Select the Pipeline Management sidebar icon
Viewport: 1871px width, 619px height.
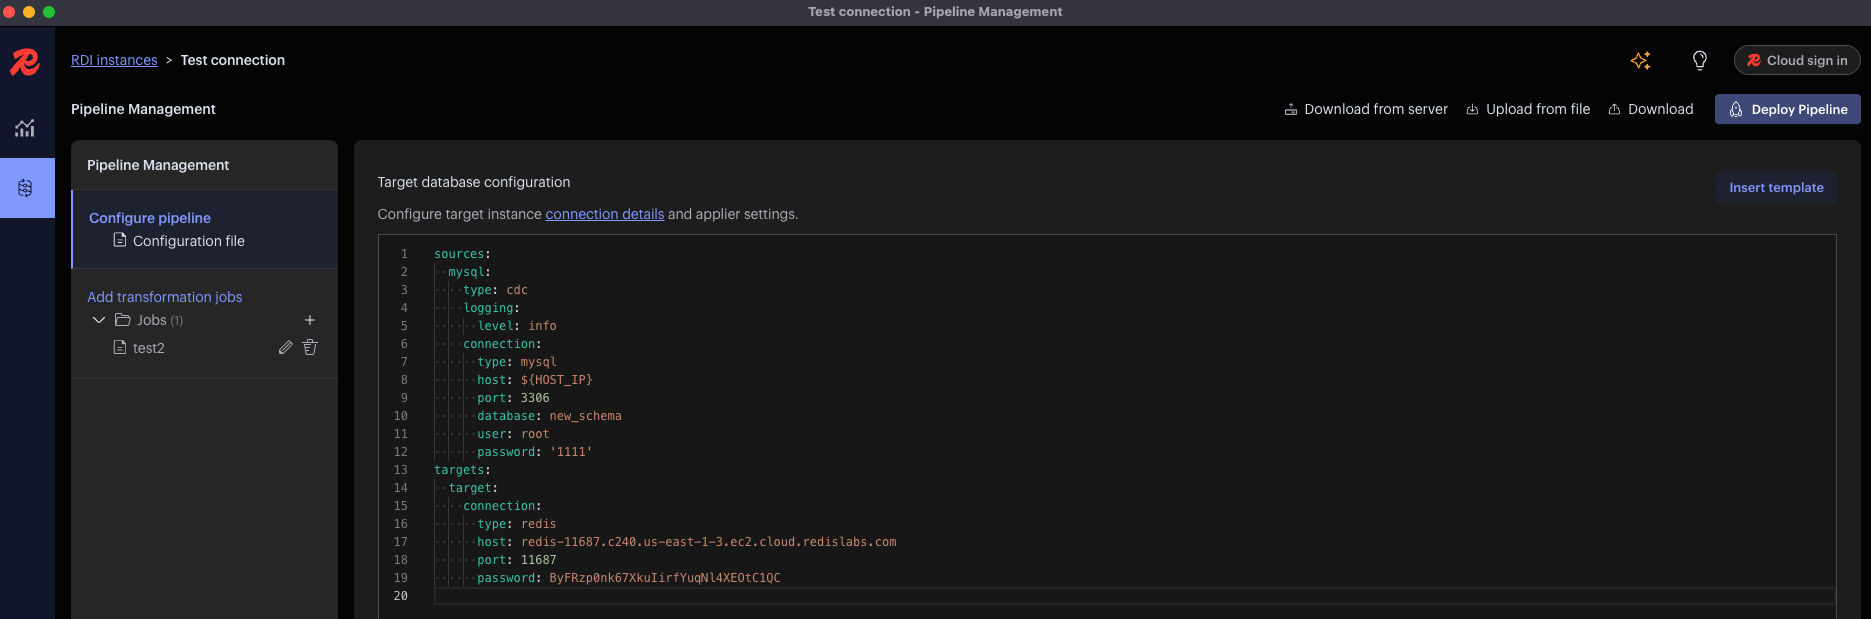25,188
